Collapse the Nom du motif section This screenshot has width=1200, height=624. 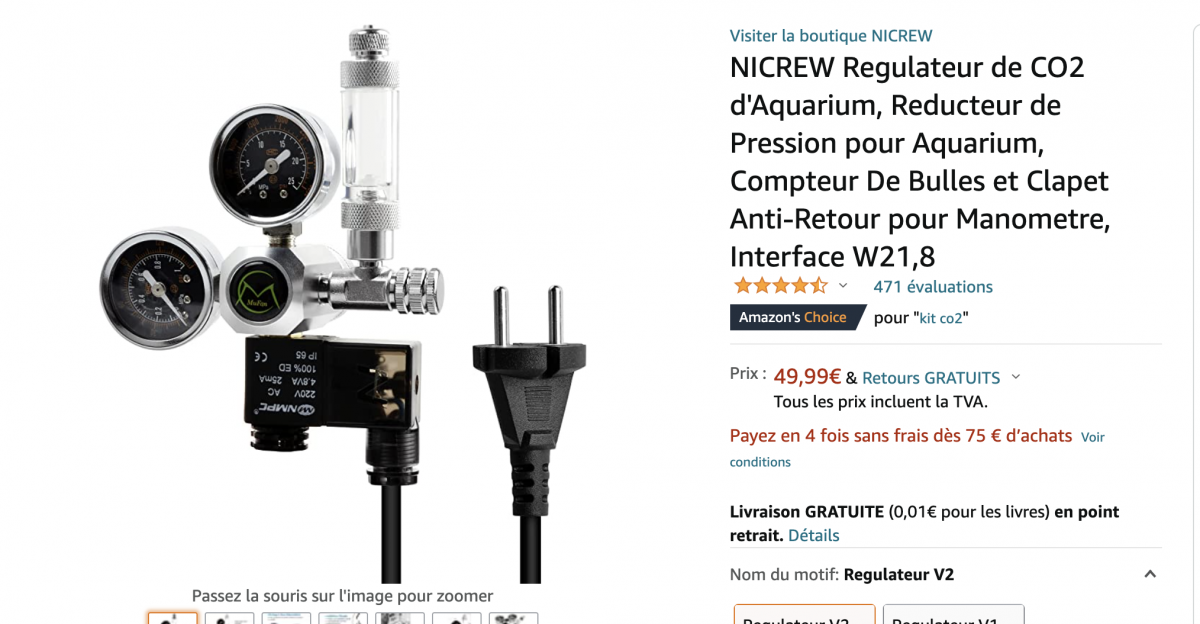pos(1150,574)
